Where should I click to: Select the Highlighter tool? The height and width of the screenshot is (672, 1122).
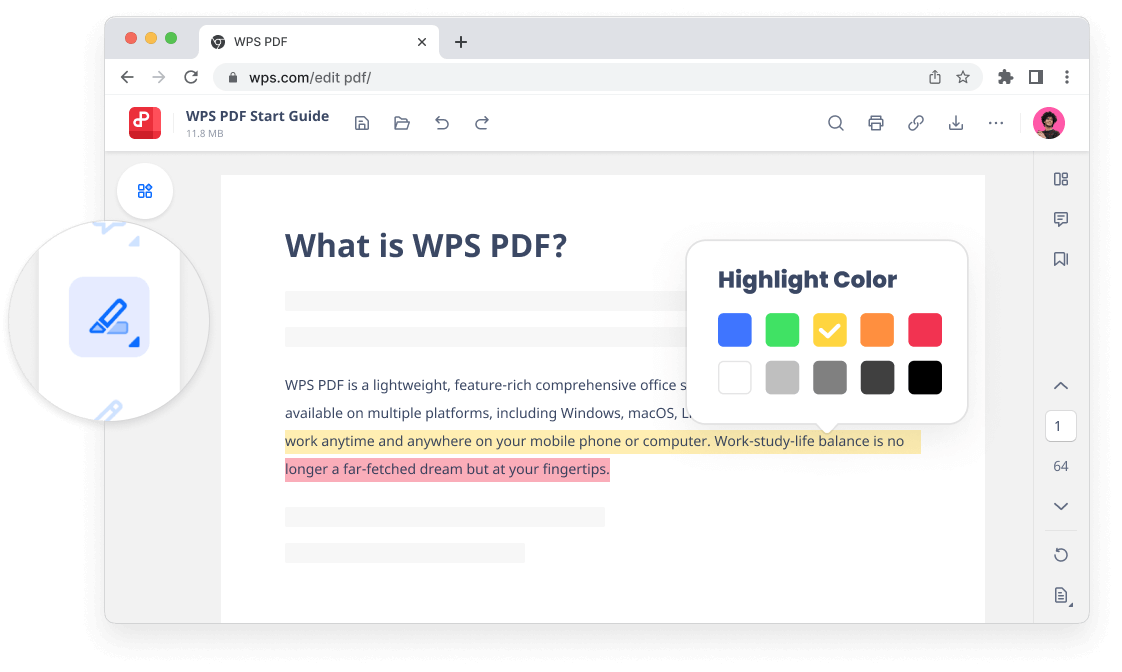pyautogui.click(x=111, y=315)
